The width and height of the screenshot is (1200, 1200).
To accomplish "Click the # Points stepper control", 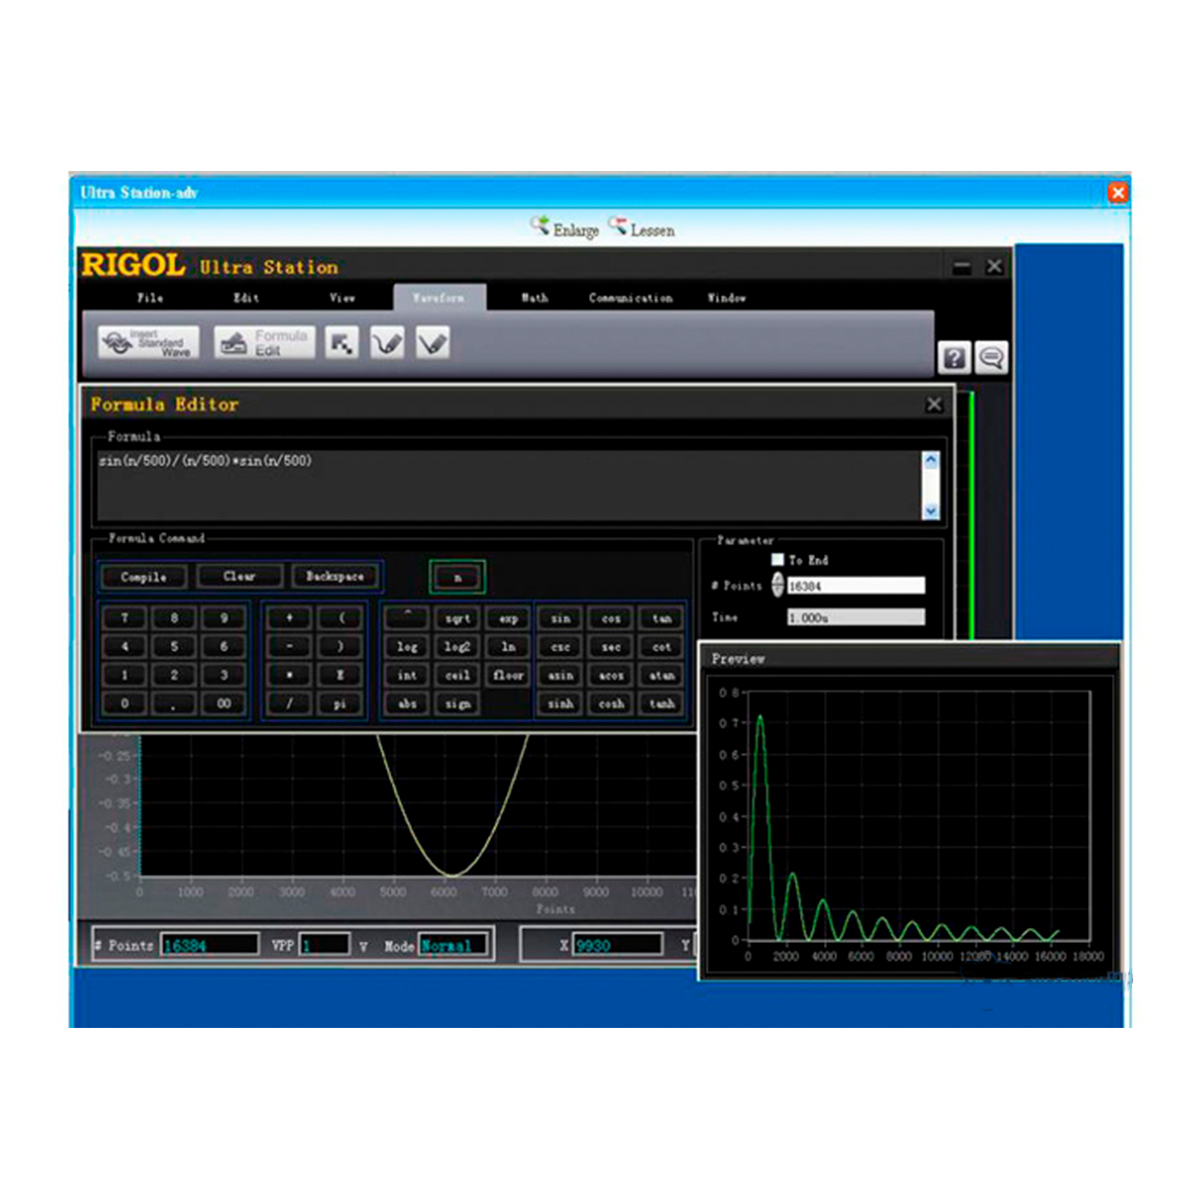I will pyautogui.click(x=778, y=586).
